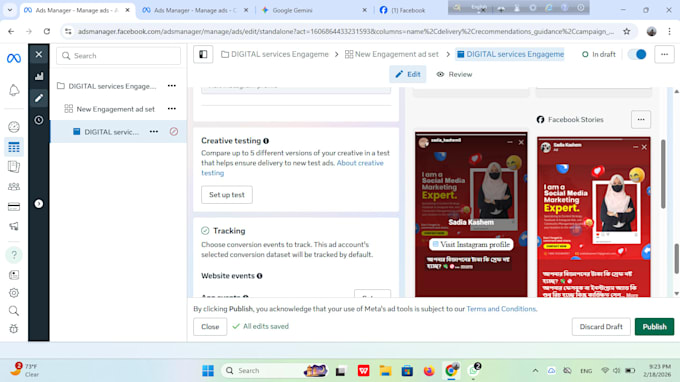The image size is (680, 382).
Task: Click the Close button
Action: tap(210, 326)
